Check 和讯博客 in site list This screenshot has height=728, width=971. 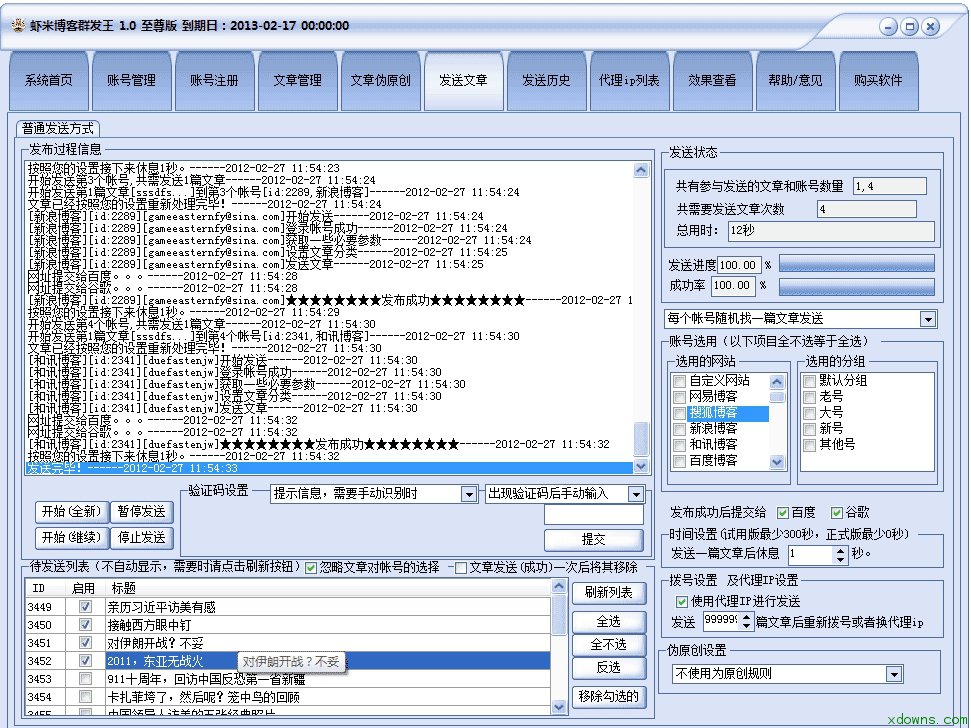679,445
